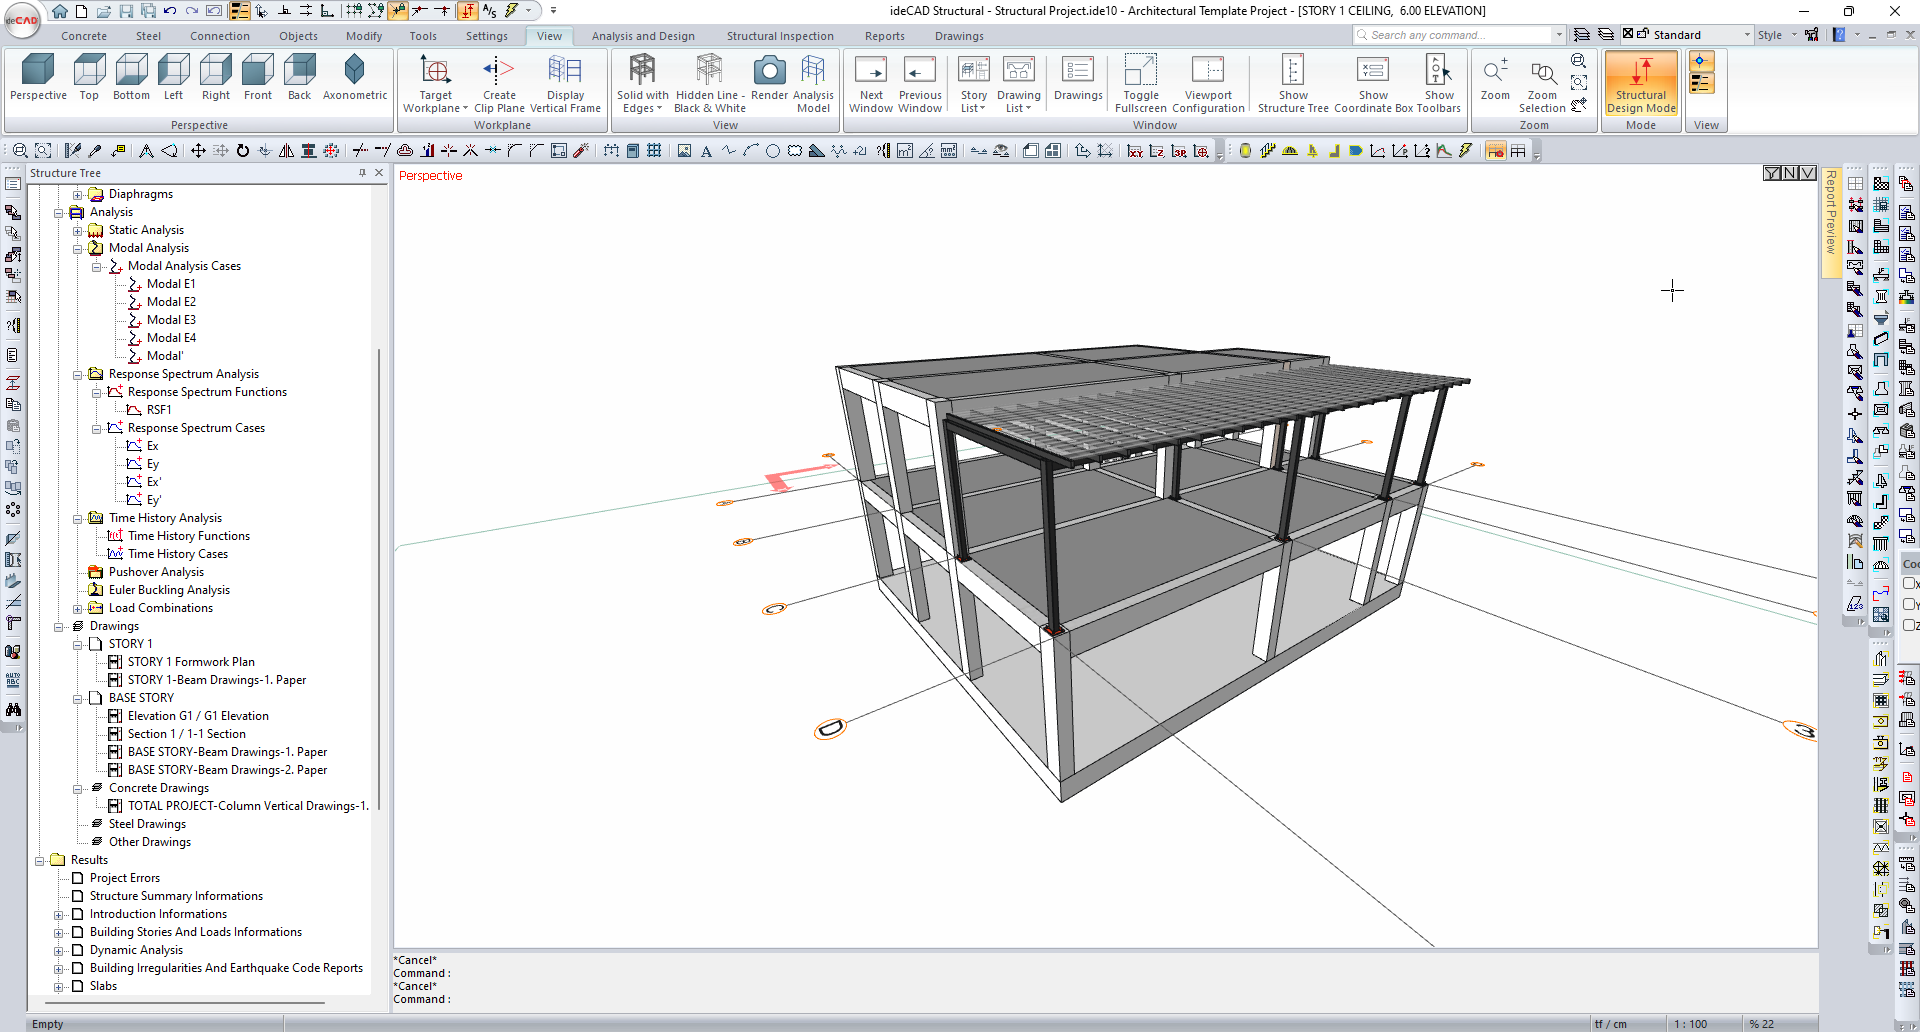Select STORY 1 Formwork Plan drawing

tap(190, 662)
